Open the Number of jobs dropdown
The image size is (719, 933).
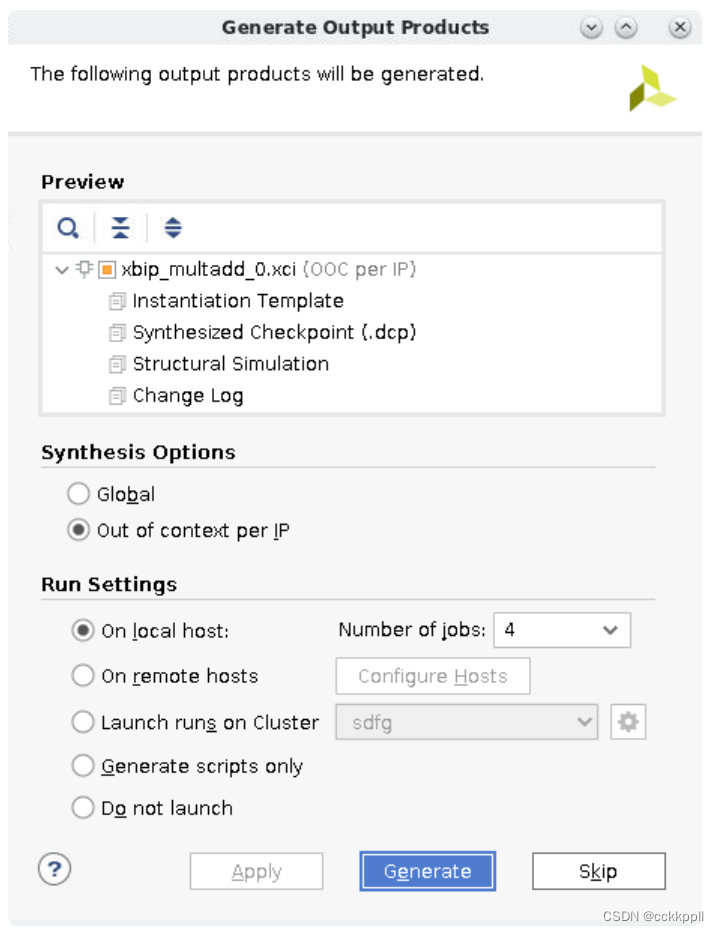(562, 630)
